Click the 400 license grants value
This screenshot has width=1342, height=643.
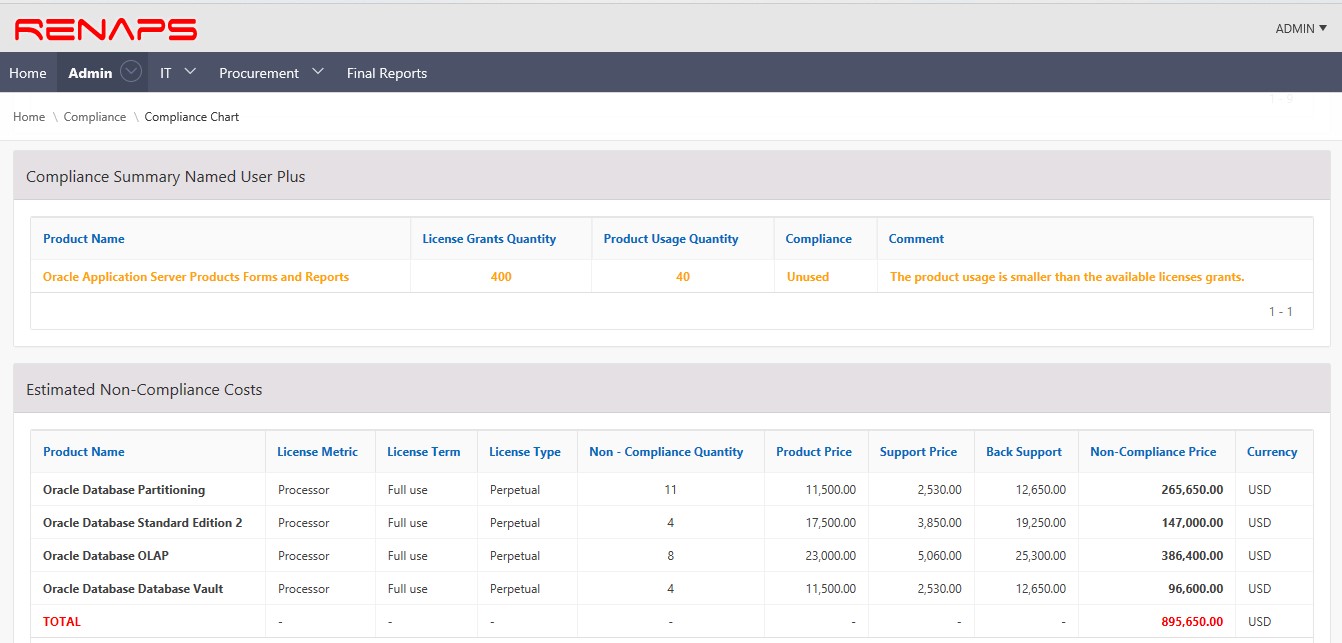point(501,277)
